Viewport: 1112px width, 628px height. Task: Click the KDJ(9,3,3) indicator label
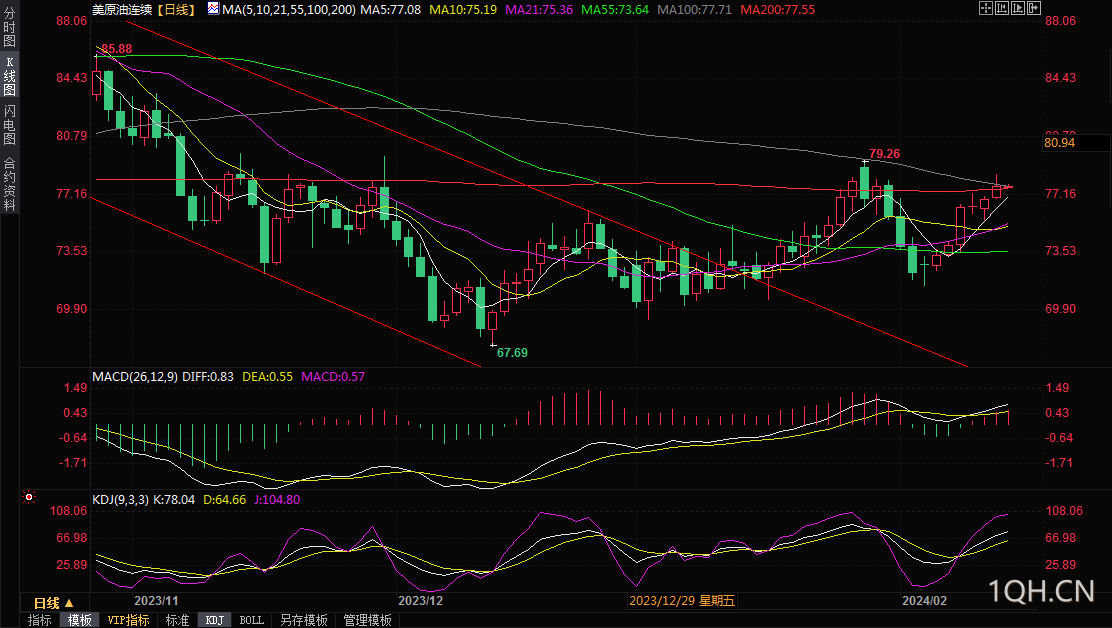(121, 500)
